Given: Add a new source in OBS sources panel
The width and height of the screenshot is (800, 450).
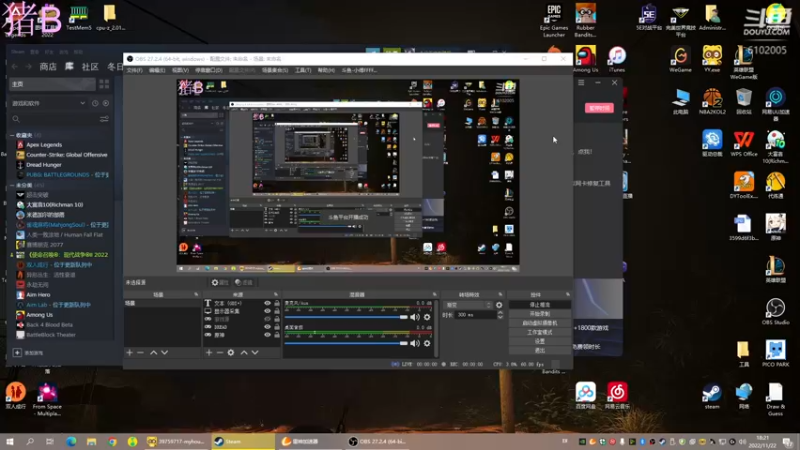Looking at the screenshot, I should point(209,353).
